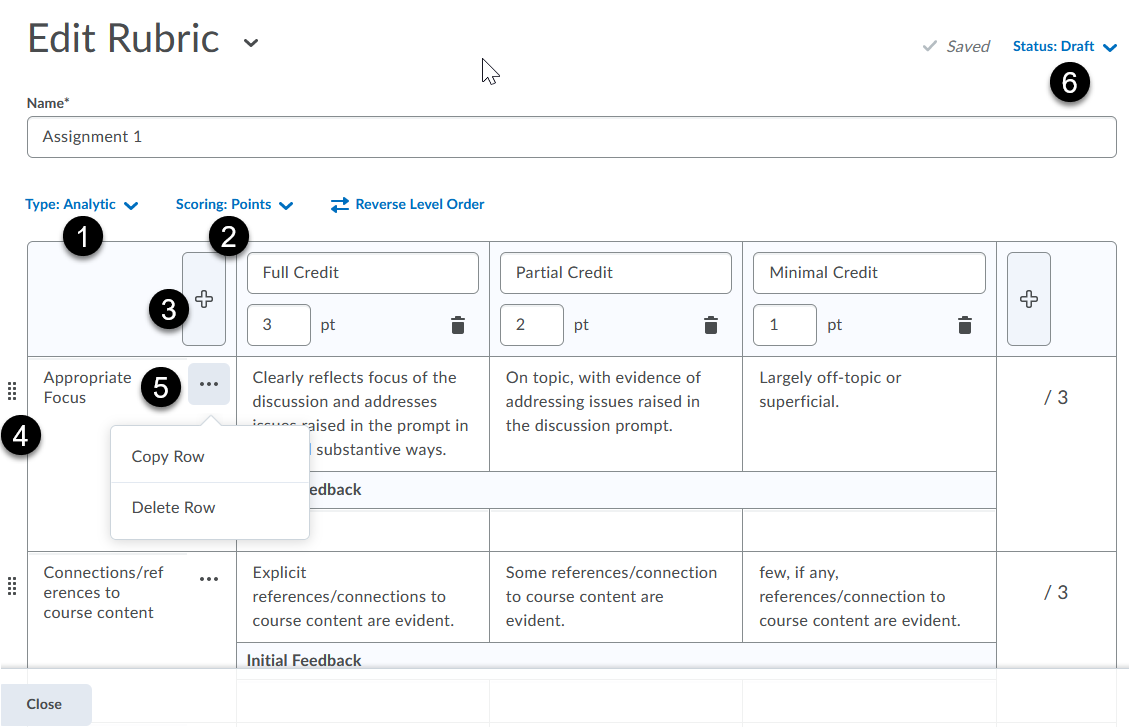Select Delete Row in the context menu

pos(173,508)
